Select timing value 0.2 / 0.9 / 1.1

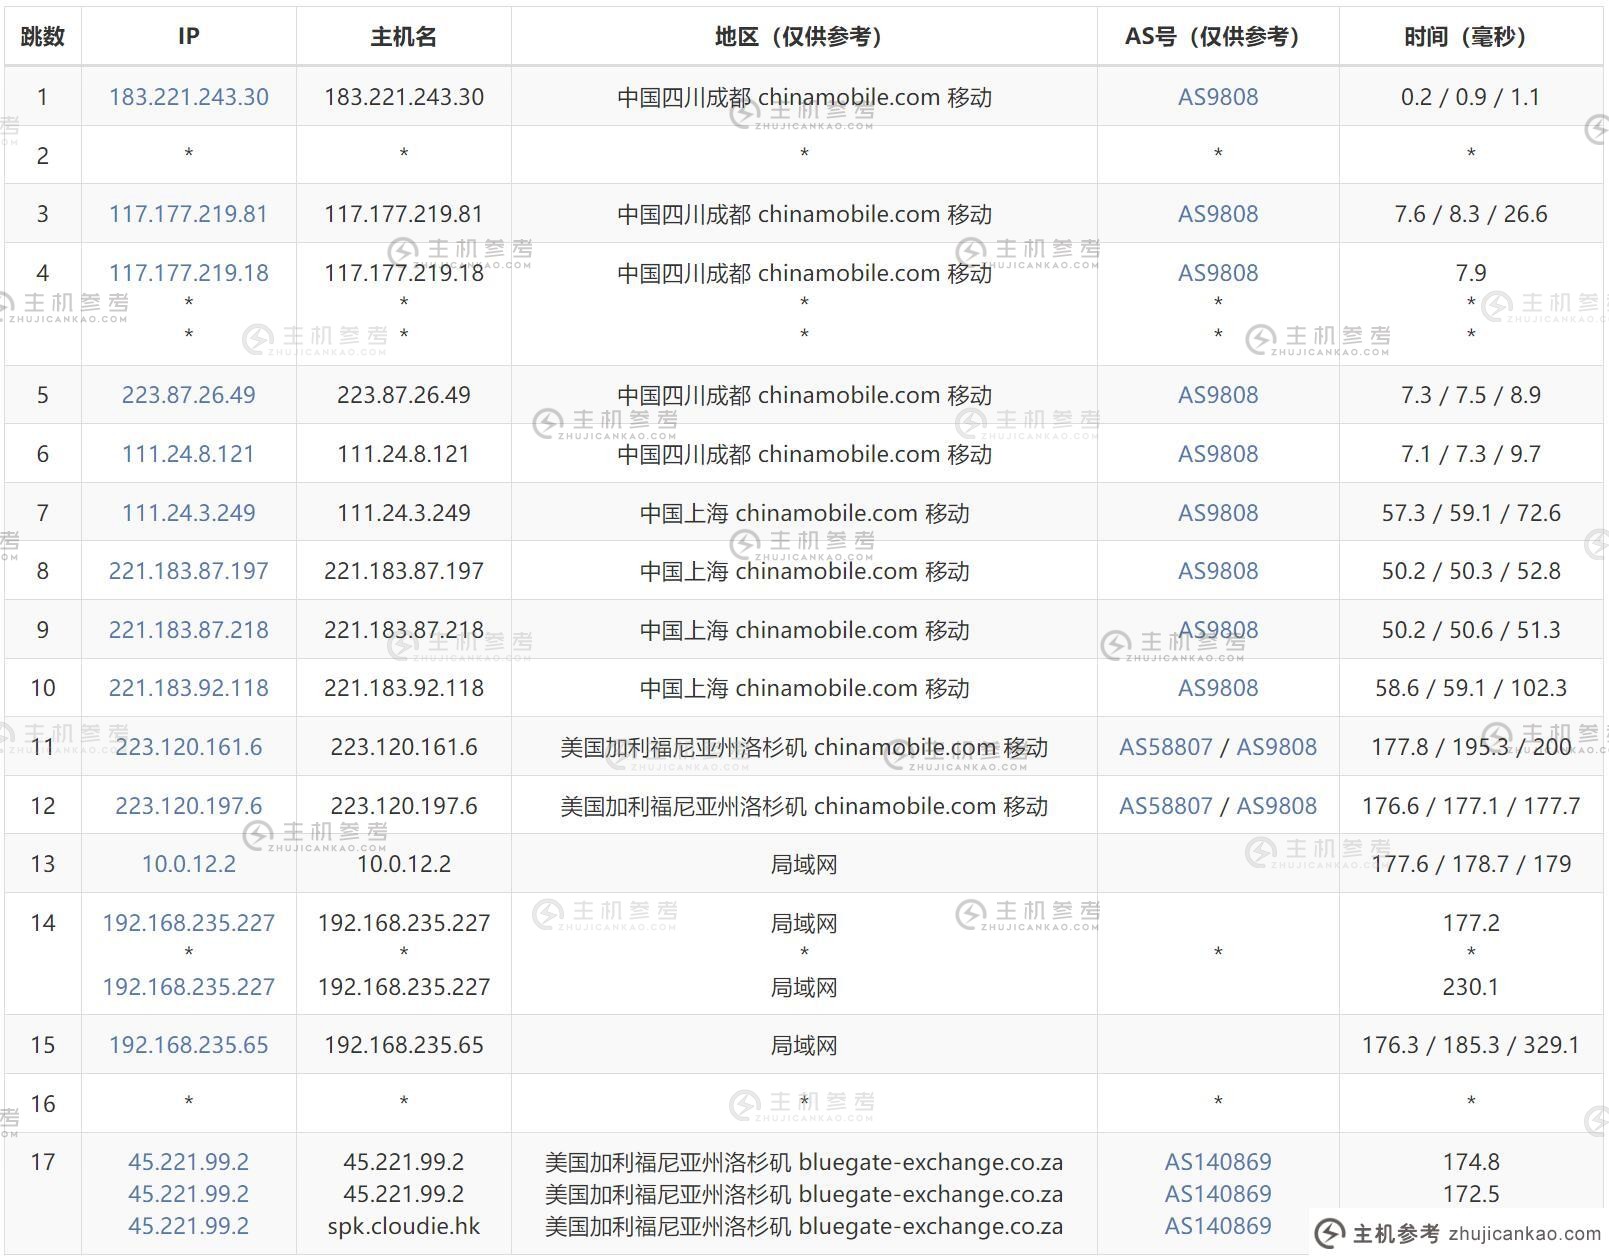pyautogui.click(x=1471, y=97)
